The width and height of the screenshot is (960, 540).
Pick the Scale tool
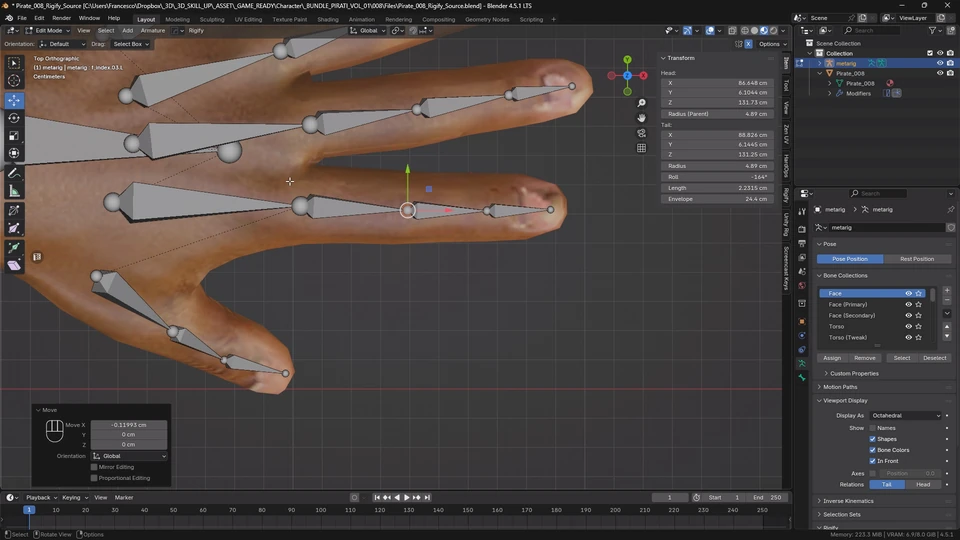[x=13, y=136]
